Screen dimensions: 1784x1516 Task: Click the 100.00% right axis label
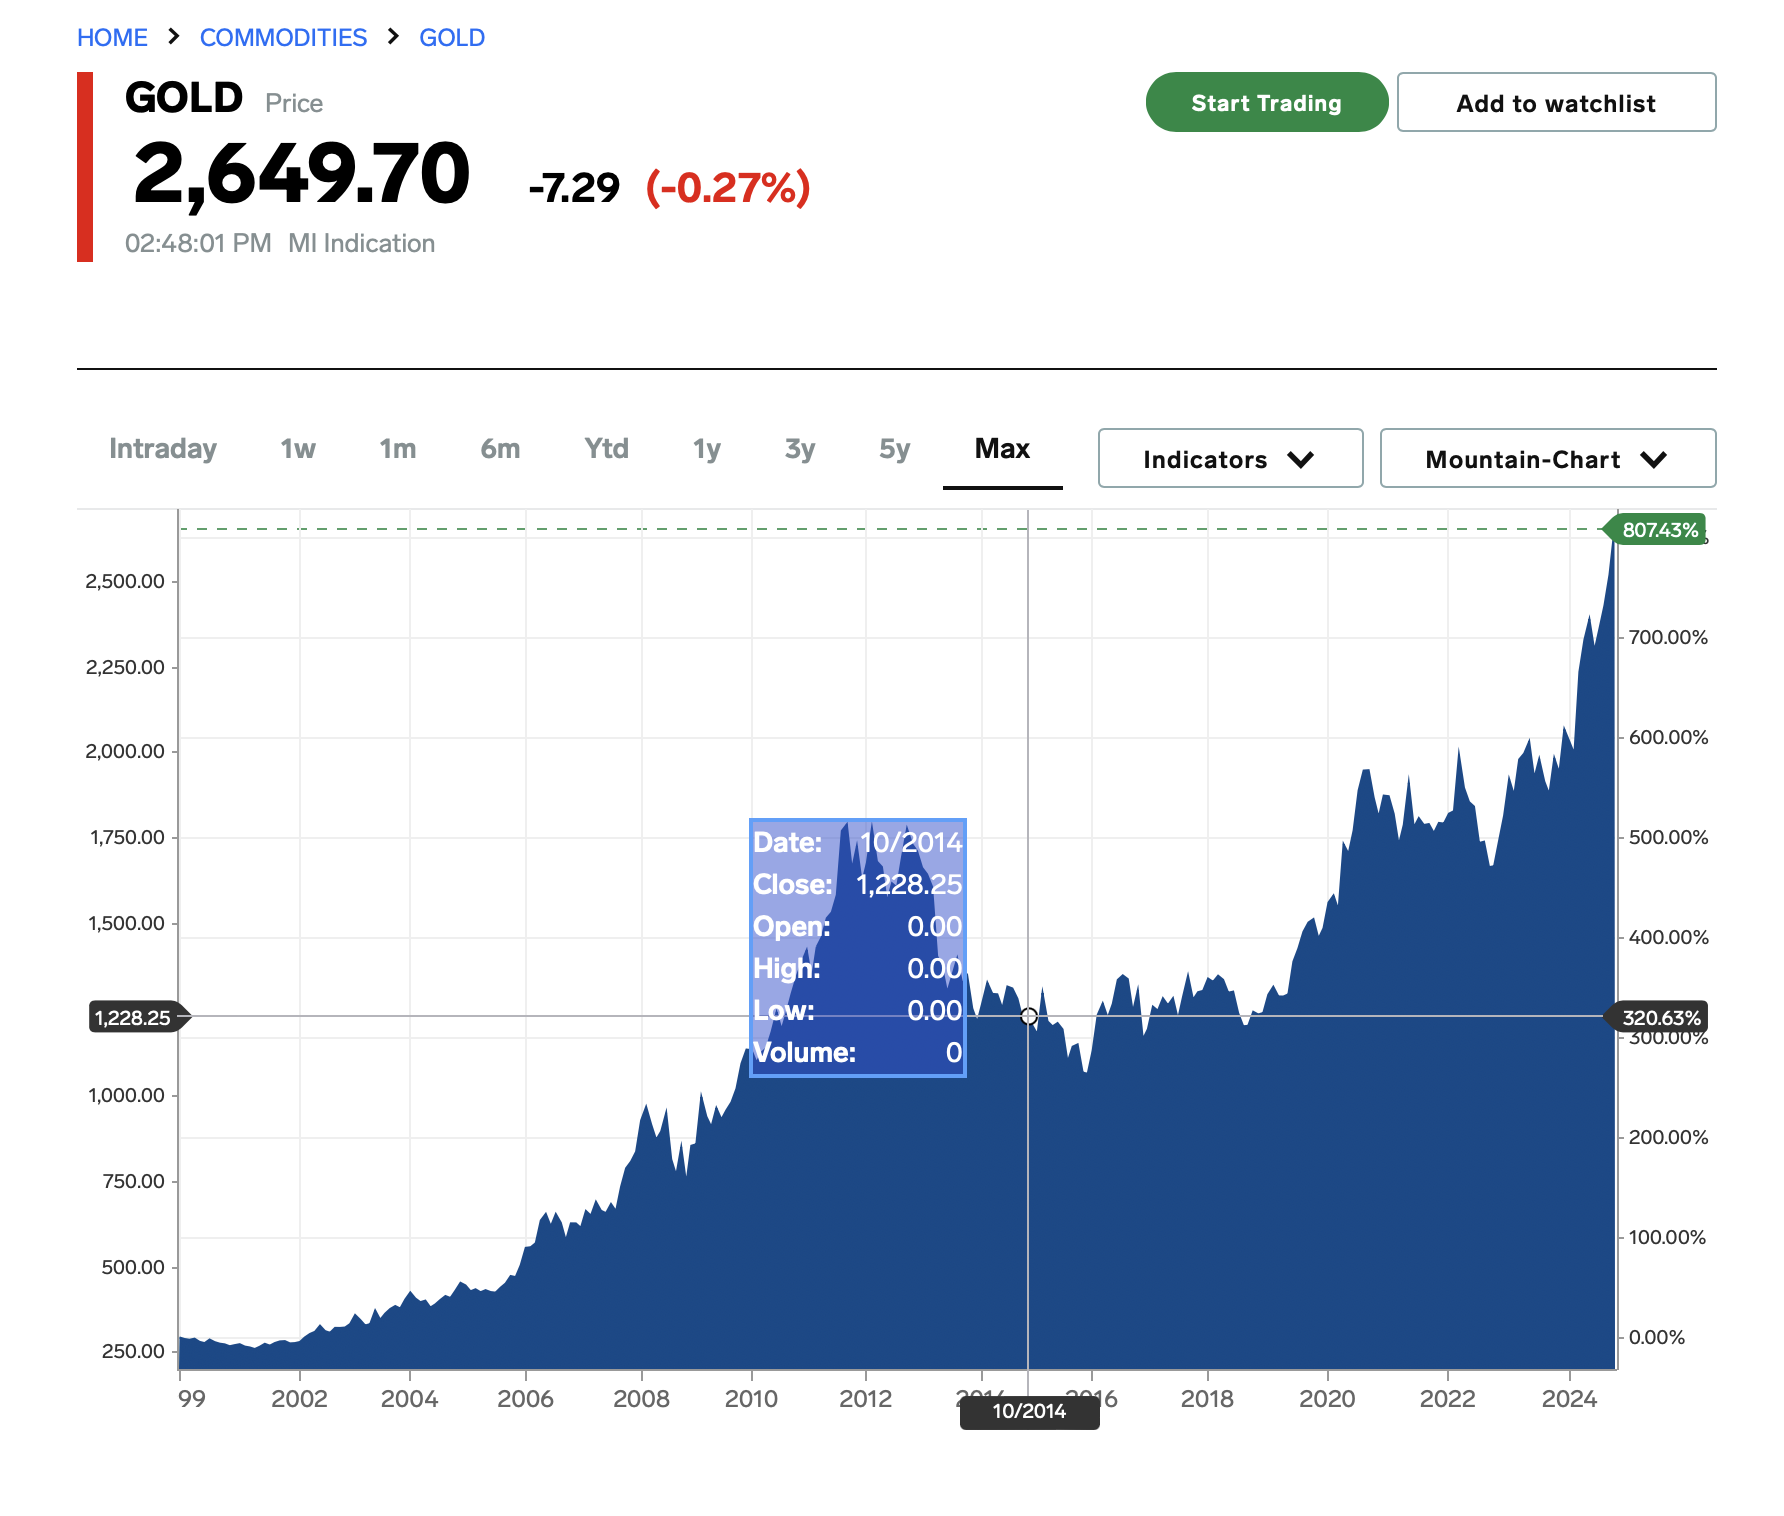tap(1667, 1238)
